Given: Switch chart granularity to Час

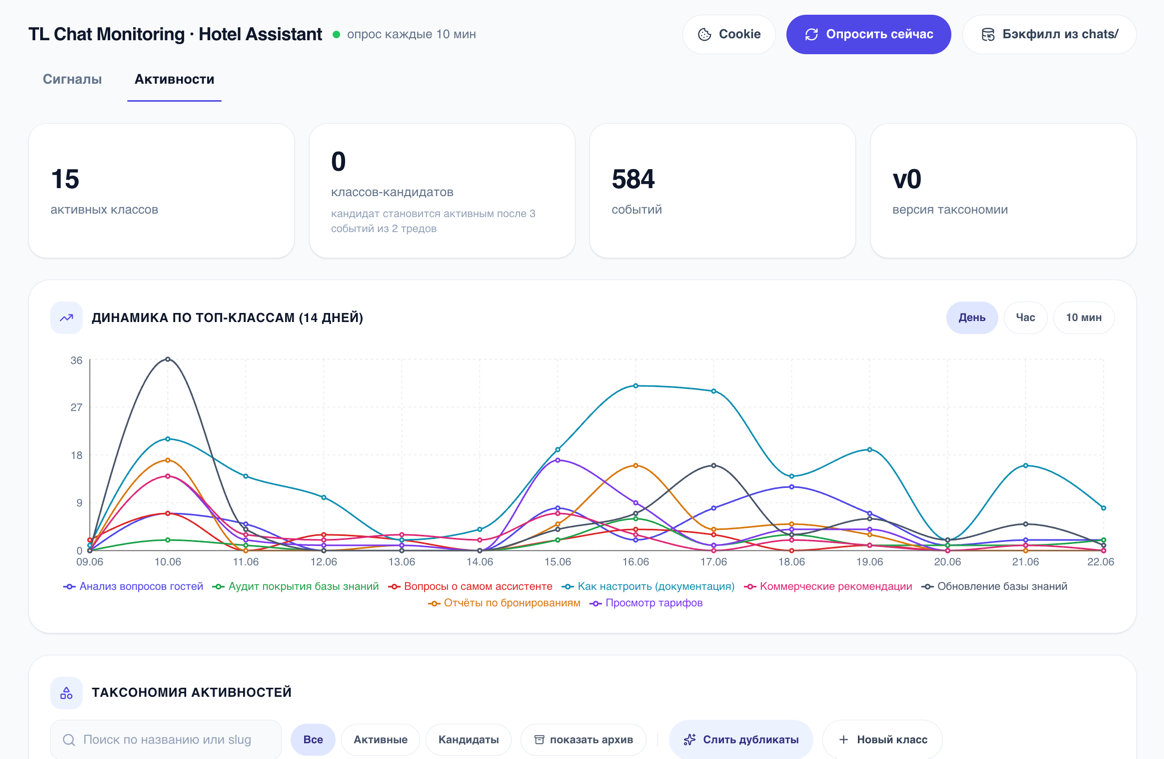Looking at the screenshot, I should pos(1025,318).
